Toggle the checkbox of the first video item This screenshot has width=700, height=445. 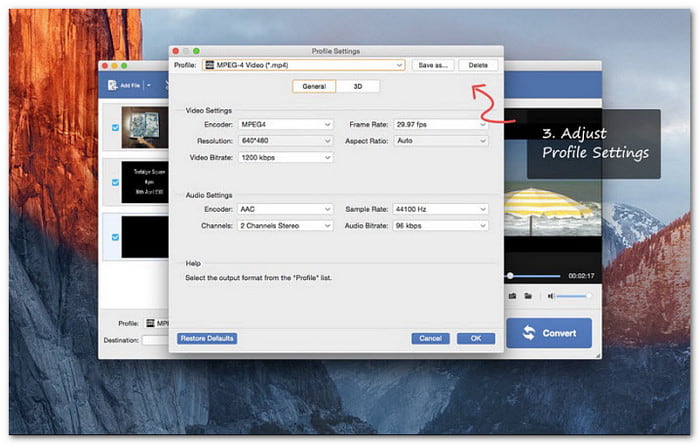[115, 128]
